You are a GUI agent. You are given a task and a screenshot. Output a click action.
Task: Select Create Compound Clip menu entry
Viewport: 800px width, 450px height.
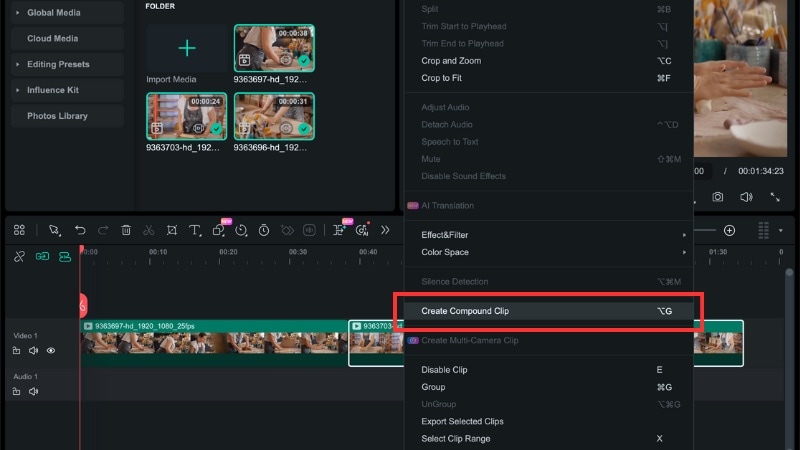point(548,311)
